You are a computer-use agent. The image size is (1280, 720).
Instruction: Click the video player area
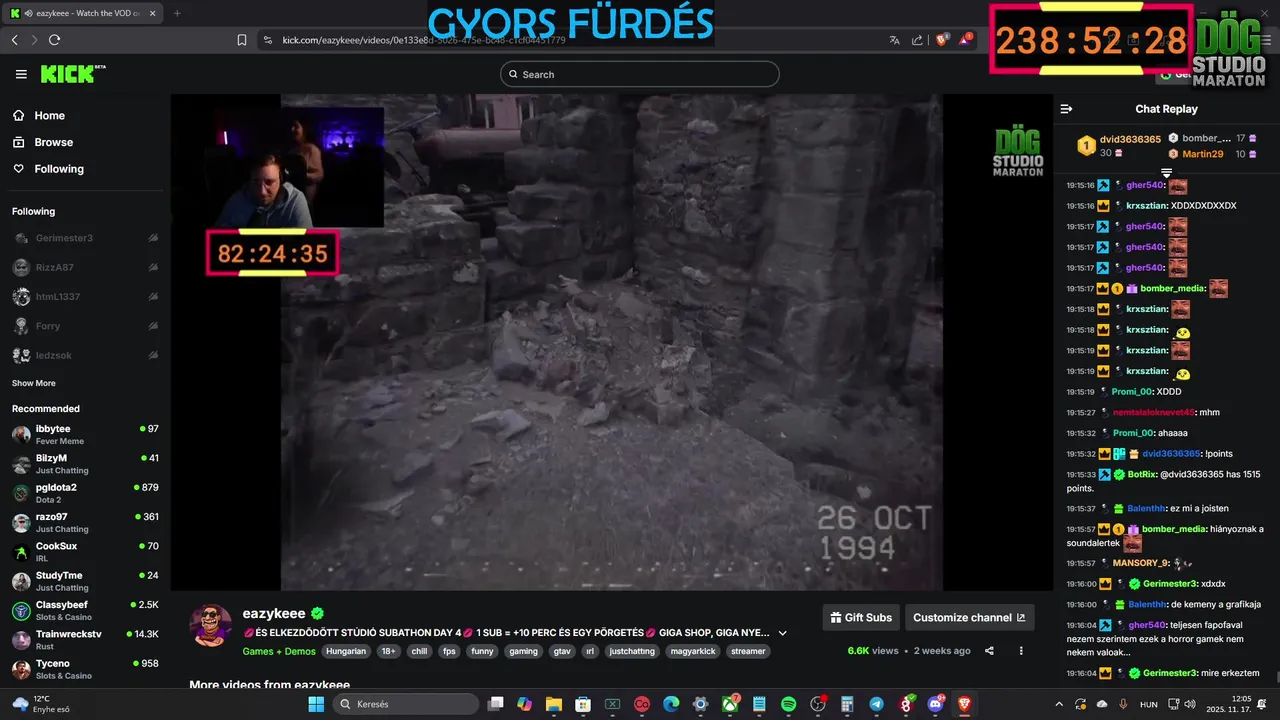(611, 342)
